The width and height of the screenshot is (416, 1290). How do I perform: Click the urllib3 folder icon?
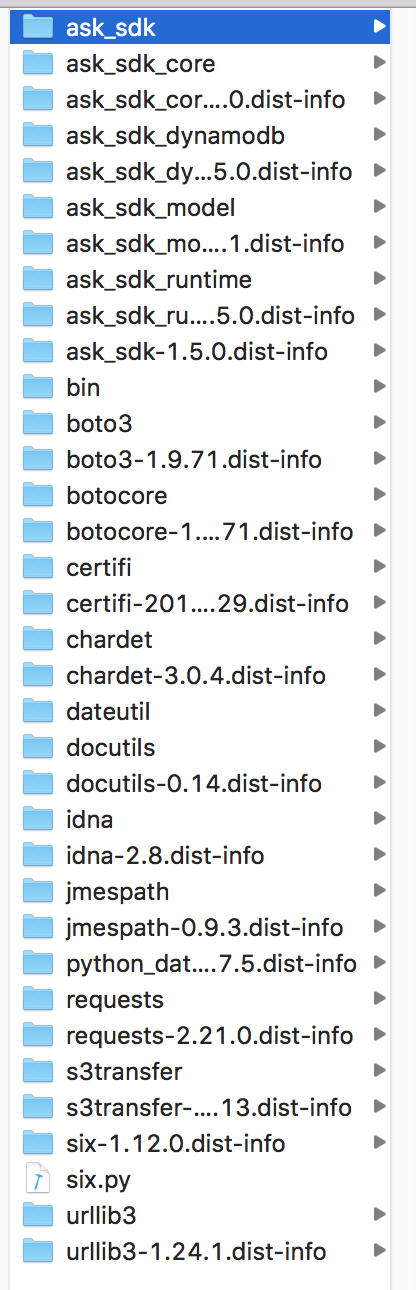38,1215
